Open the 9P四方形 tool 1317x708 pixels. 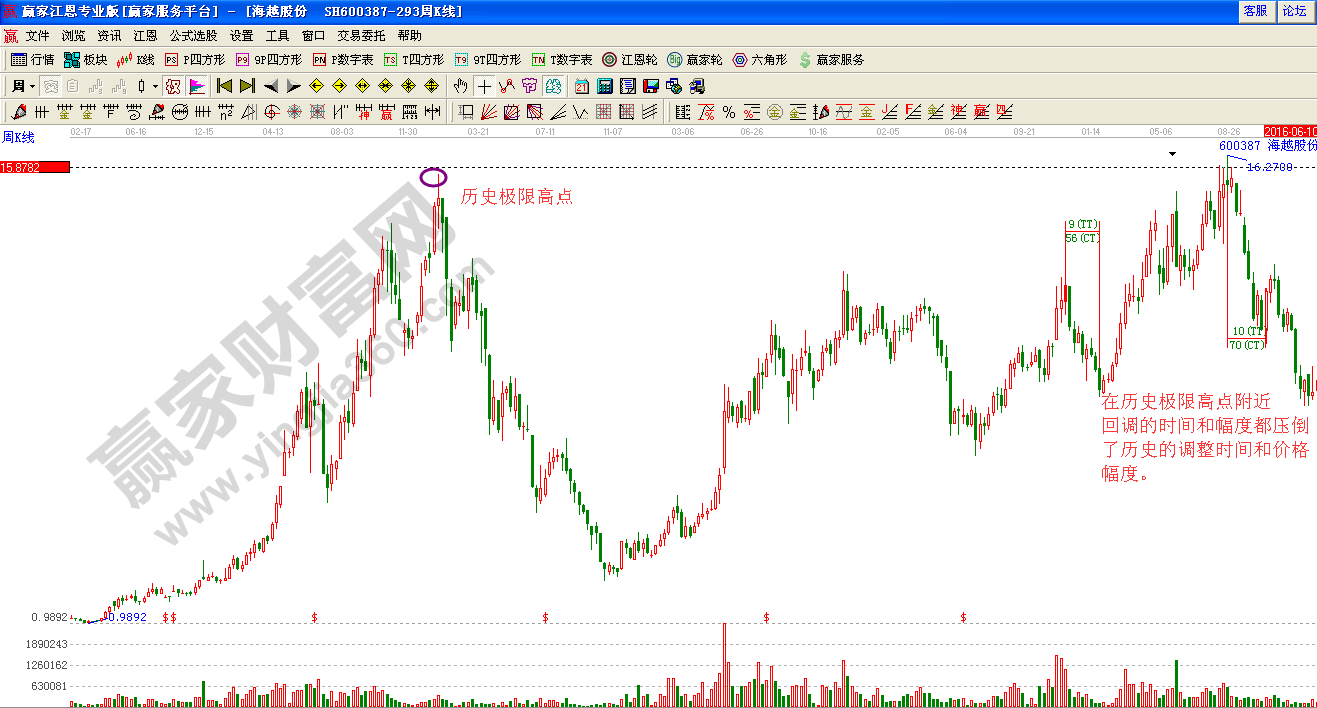pos(268,60)
